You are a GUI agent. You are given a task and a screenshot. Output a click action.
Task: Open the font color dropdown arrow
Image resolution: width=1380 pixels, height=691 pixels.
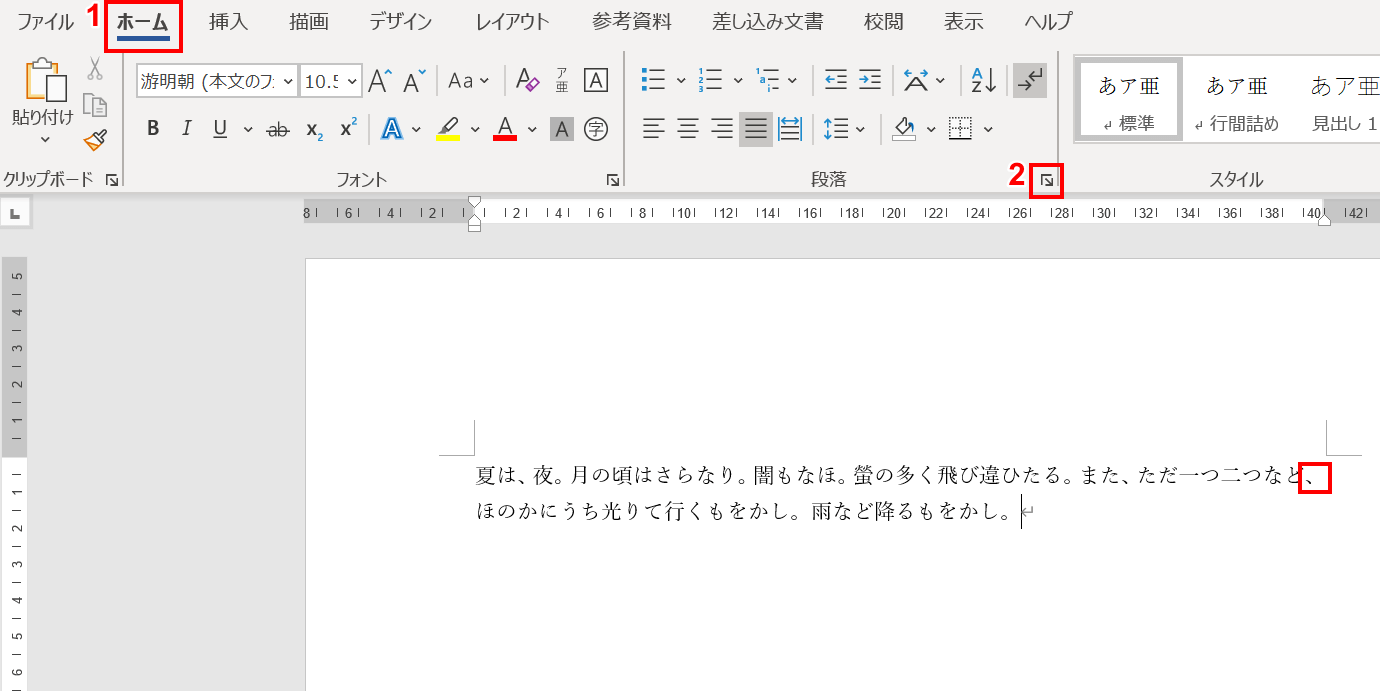[x=532, y=129]
